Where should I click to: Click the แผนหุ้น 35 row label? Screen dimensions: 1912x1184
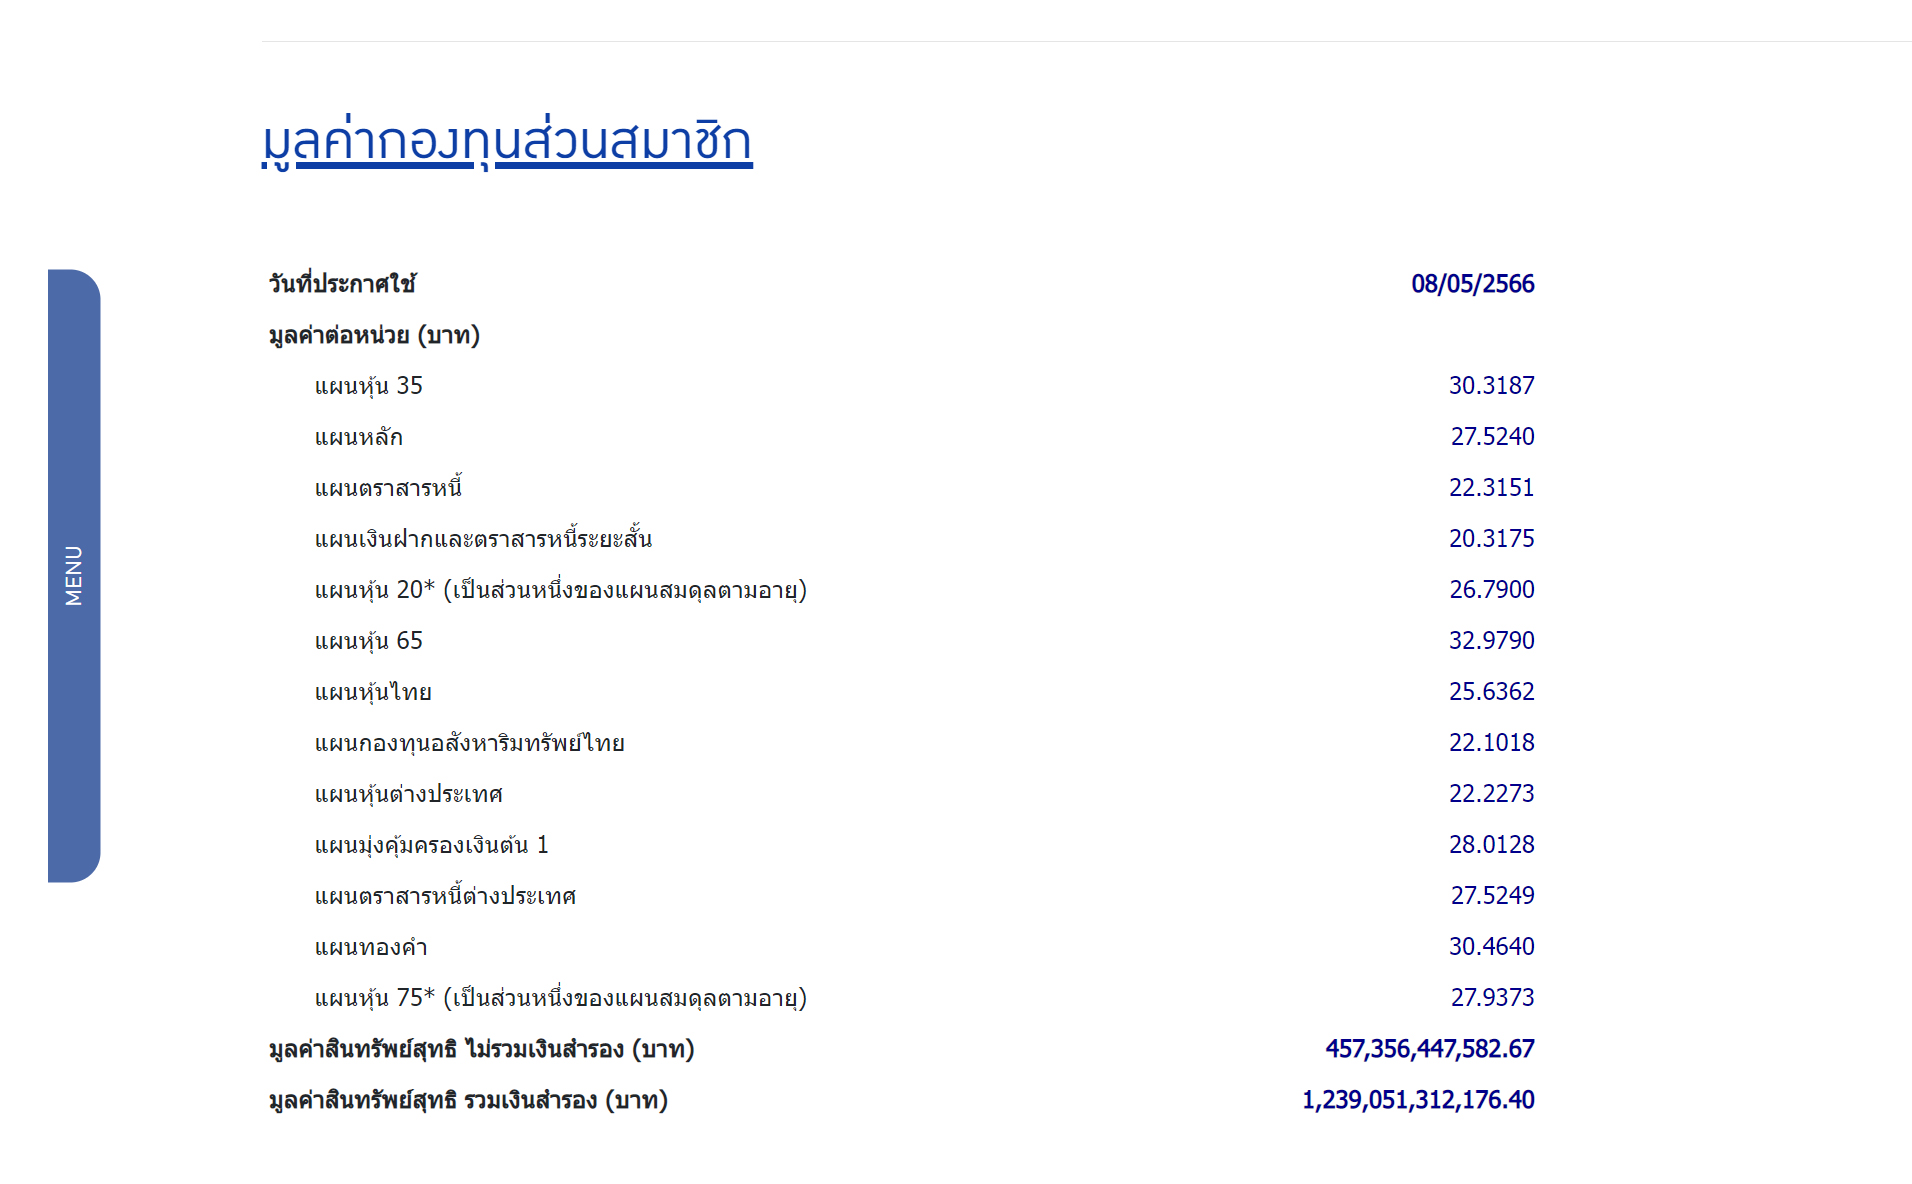368,386
